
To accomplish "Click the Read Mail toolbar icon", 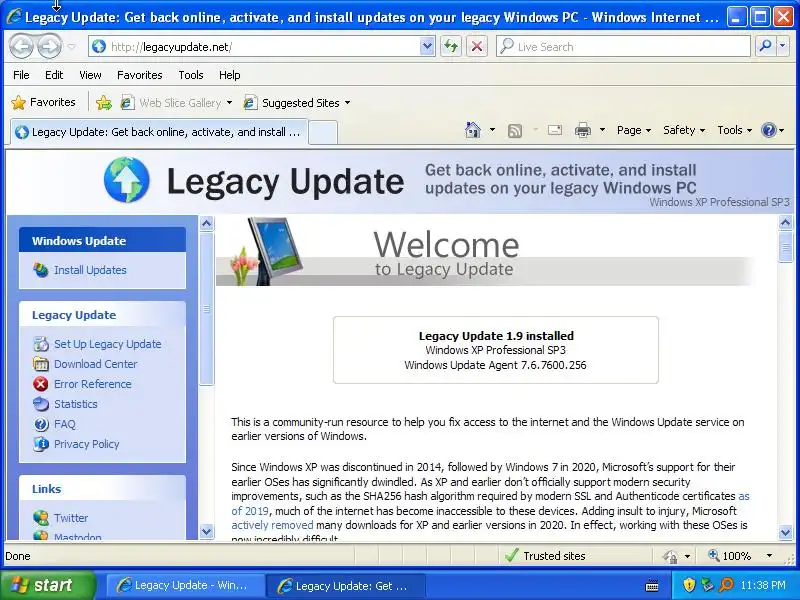I will click(555, 130).
